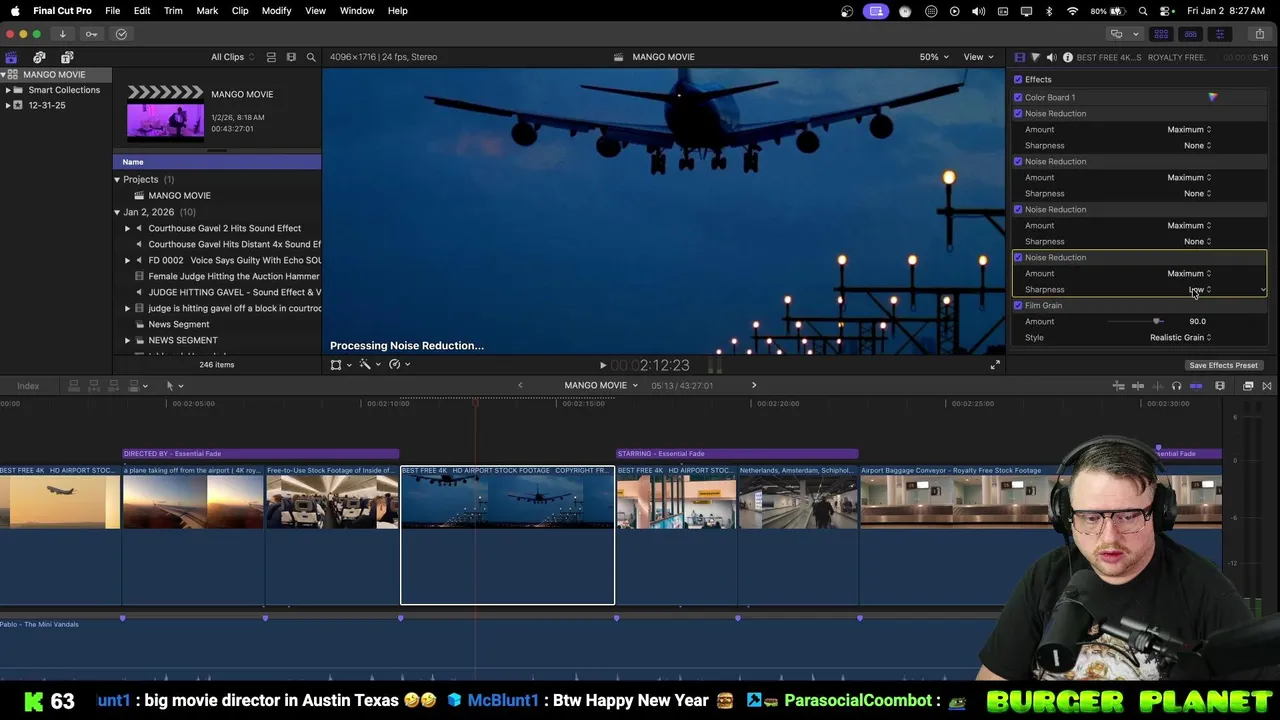Open the Select arrow tool menu

tap(174, 386)
